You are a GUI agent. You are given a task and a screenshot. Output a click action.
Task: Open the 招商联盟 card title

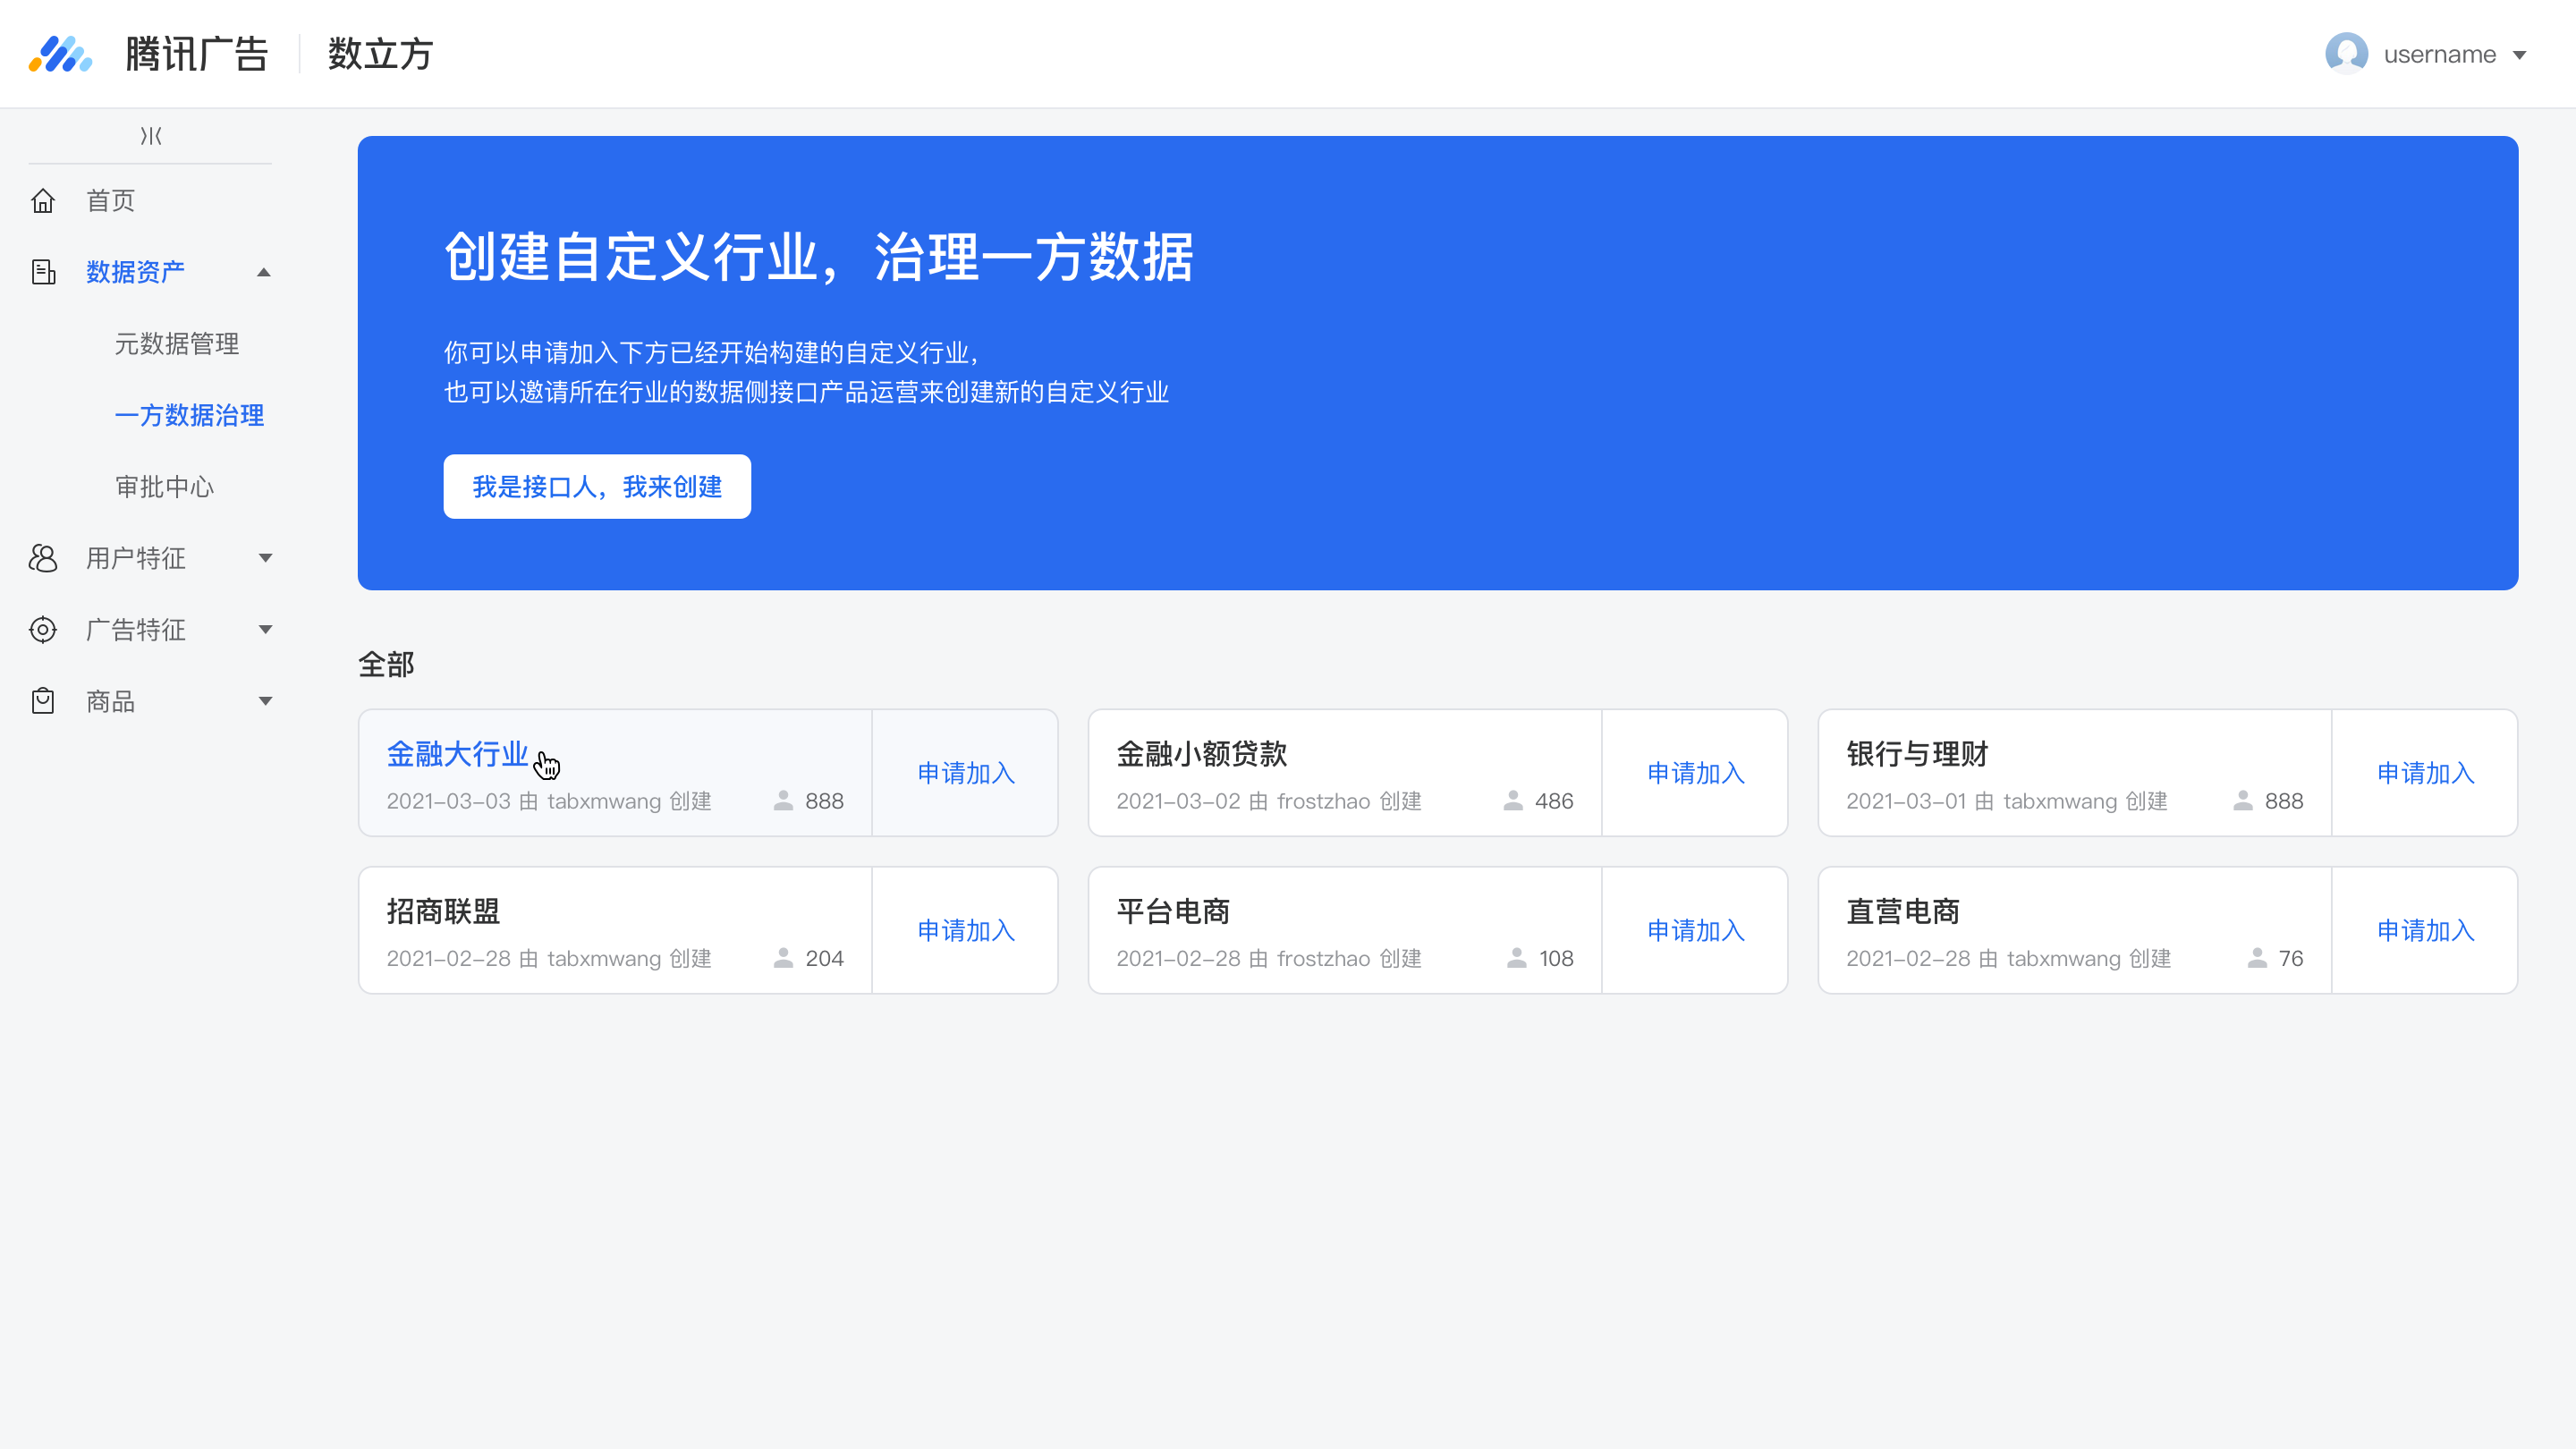tap(443, 911)
